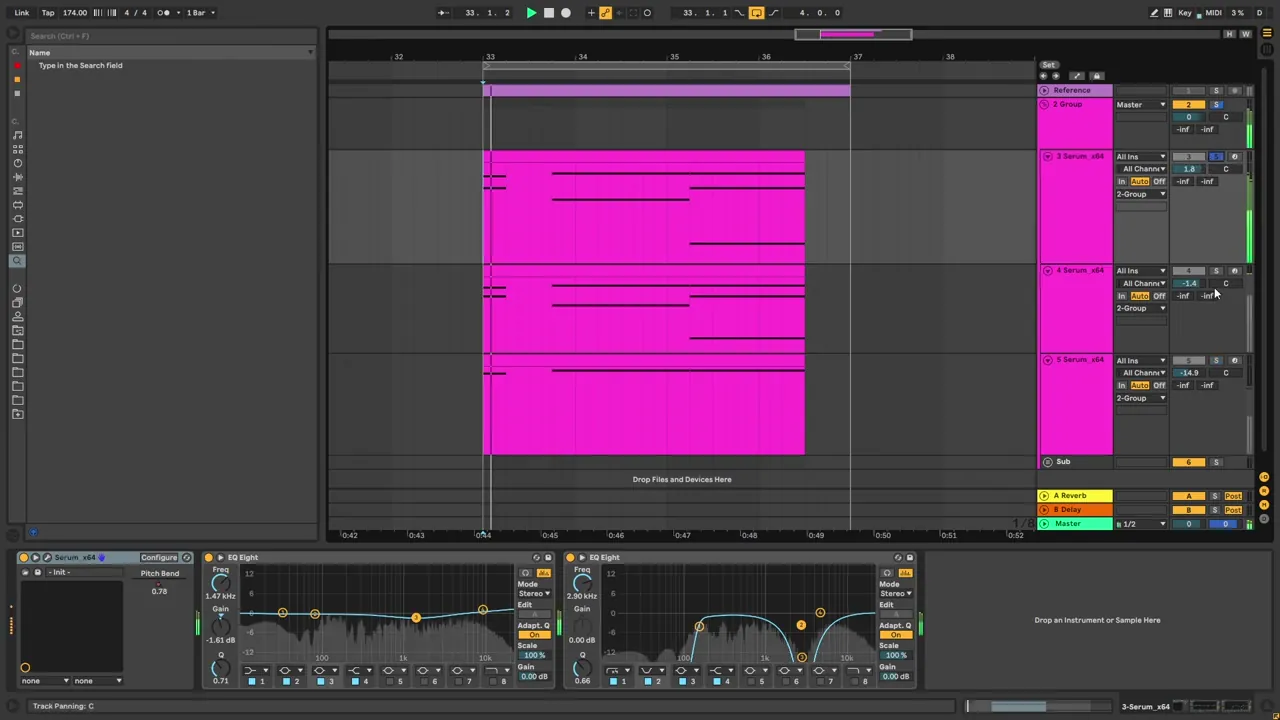The height and width of the screenshot is (720, 1280).
Task: Select the orange collection color tag
Action: coord(17,79)
